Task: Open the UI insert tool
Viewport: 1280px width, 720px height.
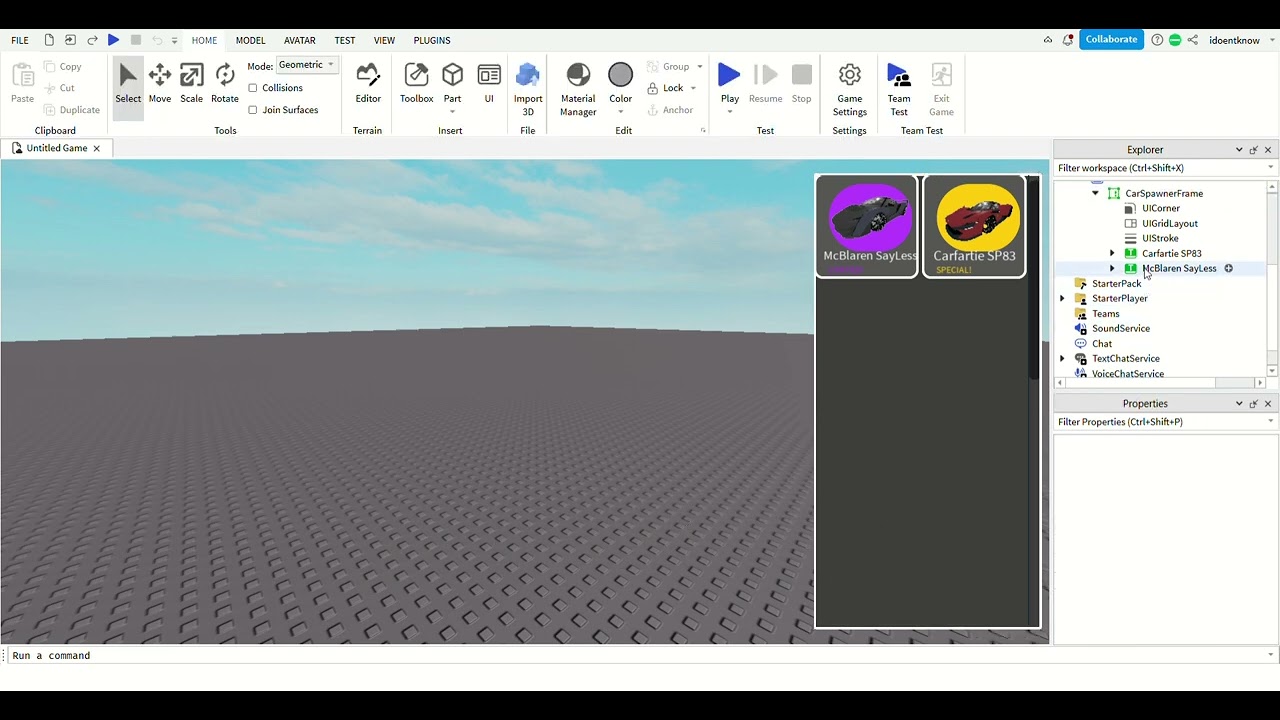Action: pyautogui.click(x=489, y=84)
